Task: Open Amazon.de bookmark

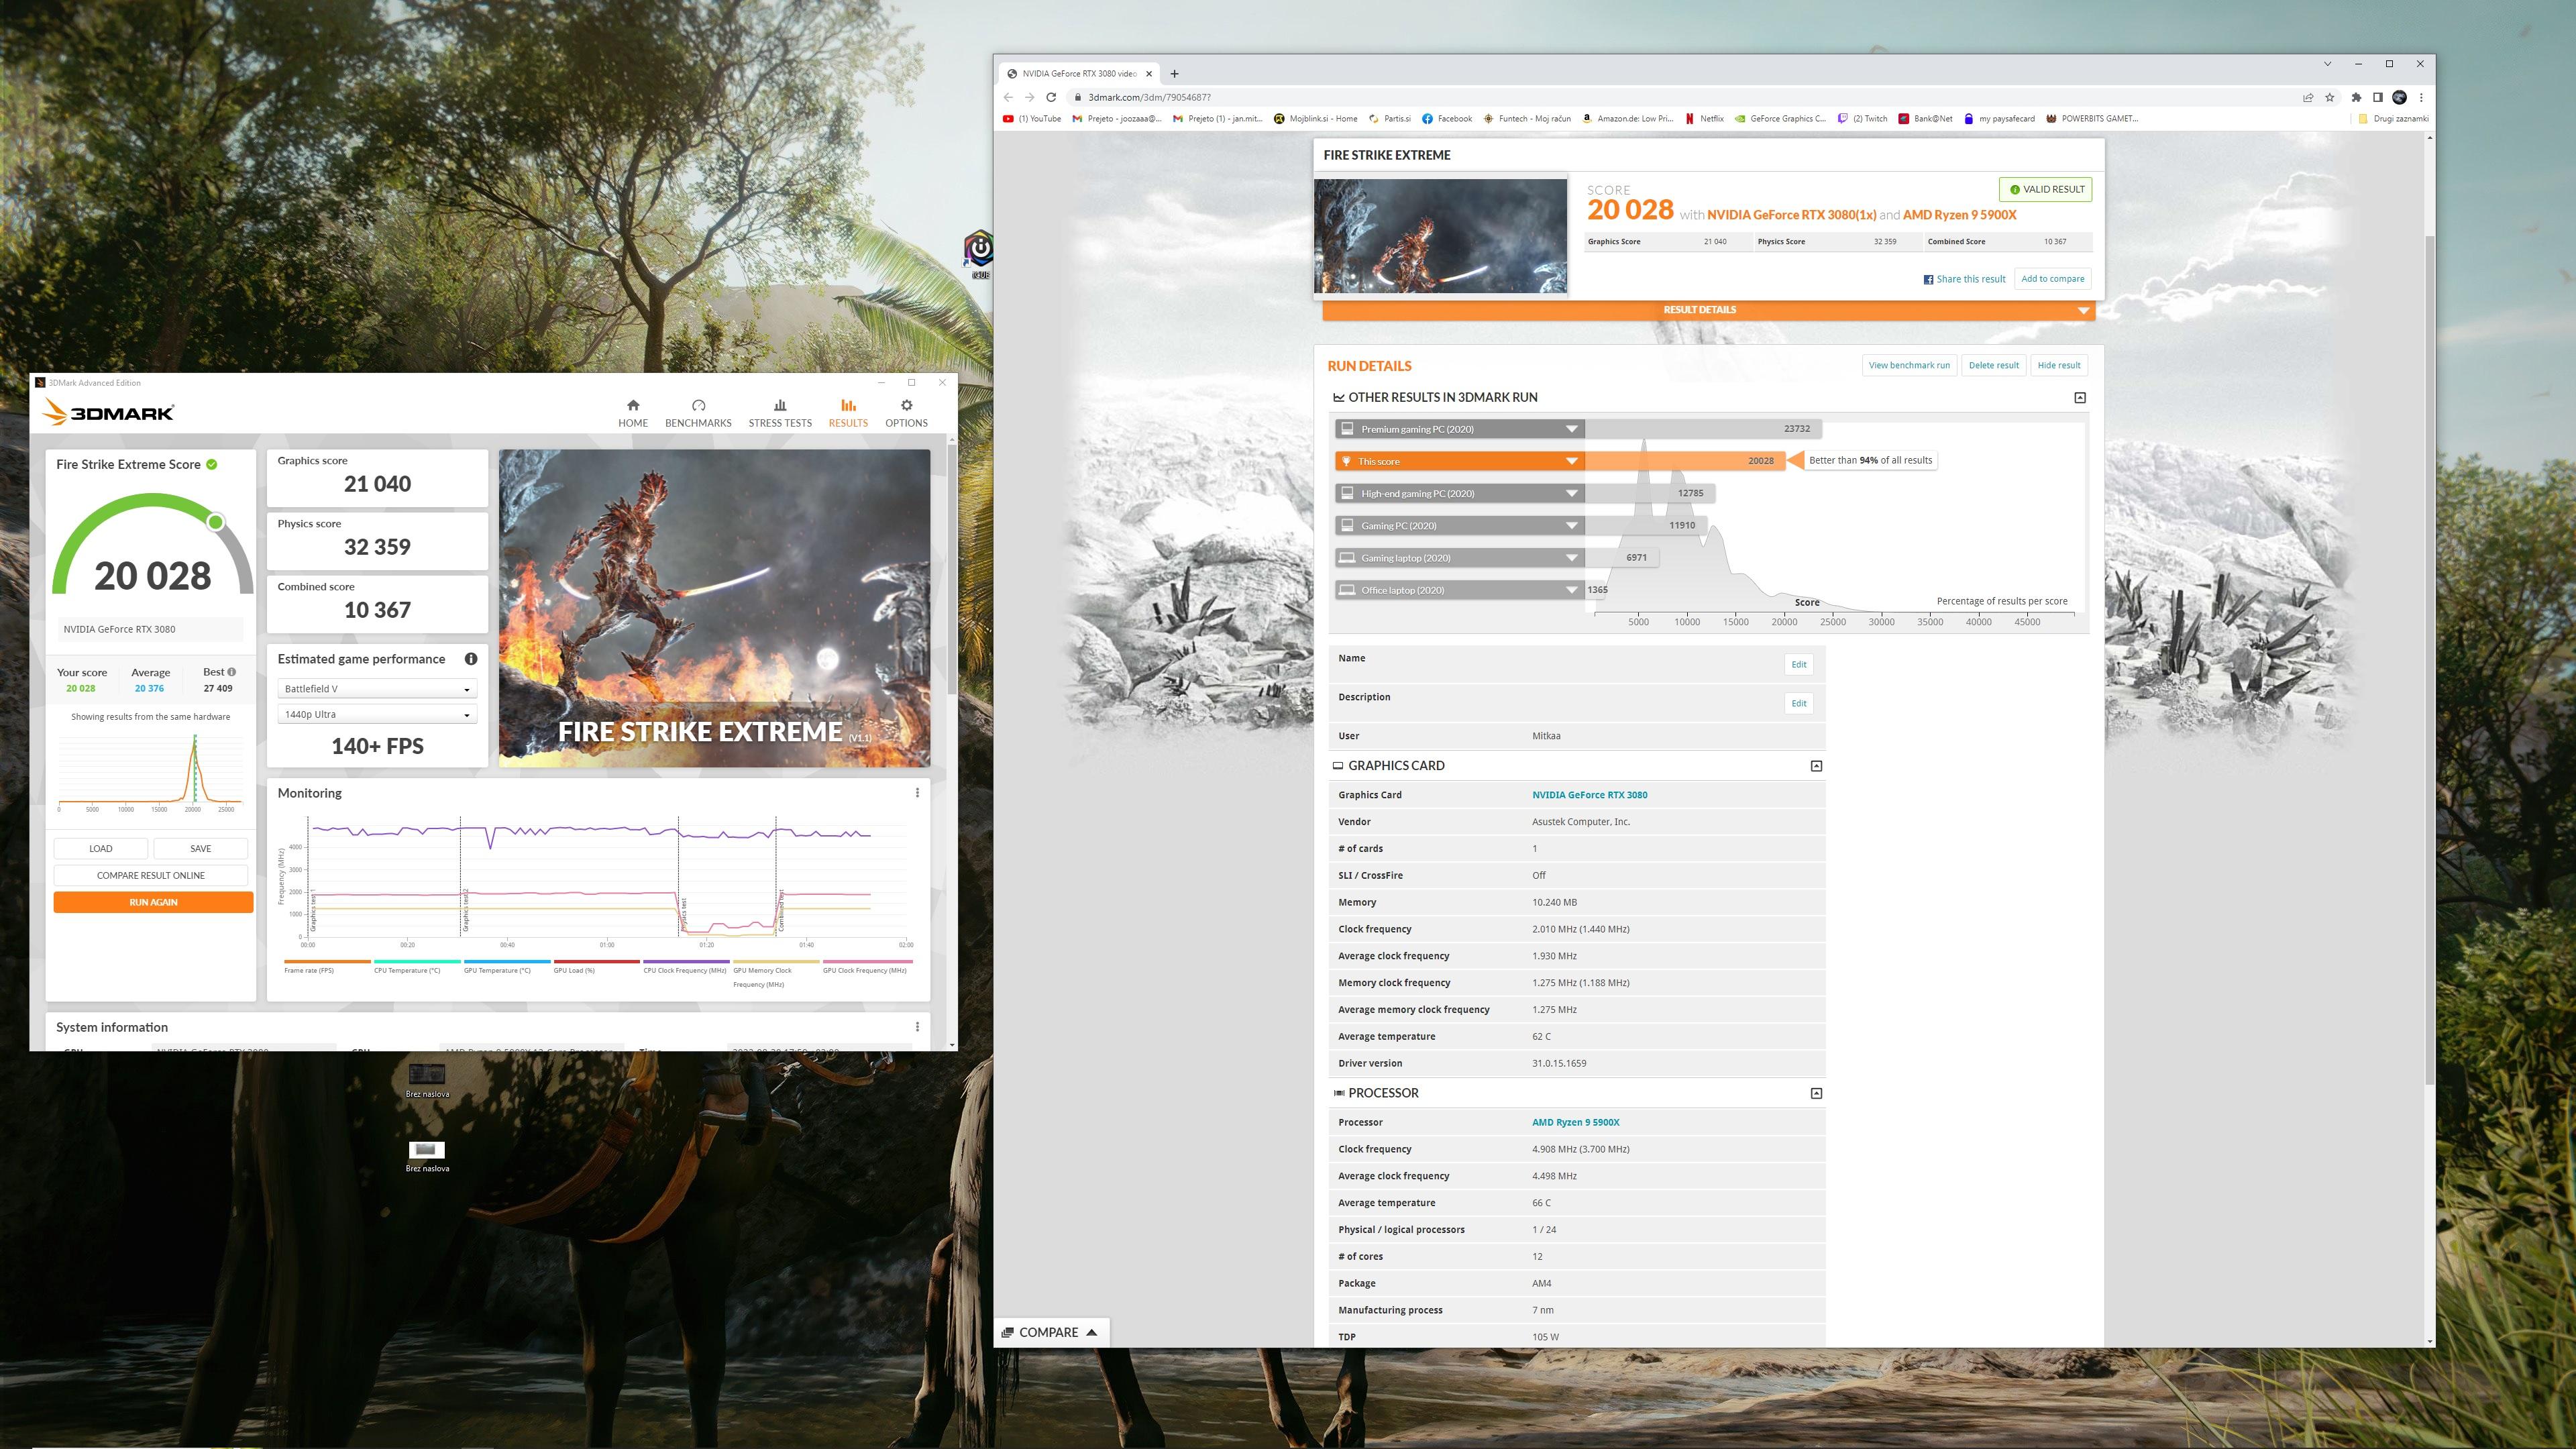Action: [1627, 118]
